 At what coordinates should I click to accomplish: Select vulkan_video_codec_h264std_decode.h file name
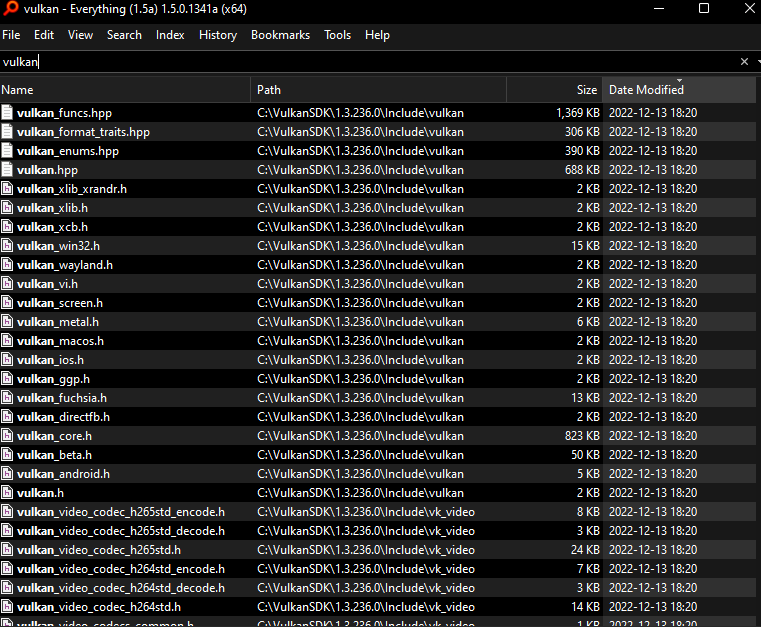(x=121, y=588)
